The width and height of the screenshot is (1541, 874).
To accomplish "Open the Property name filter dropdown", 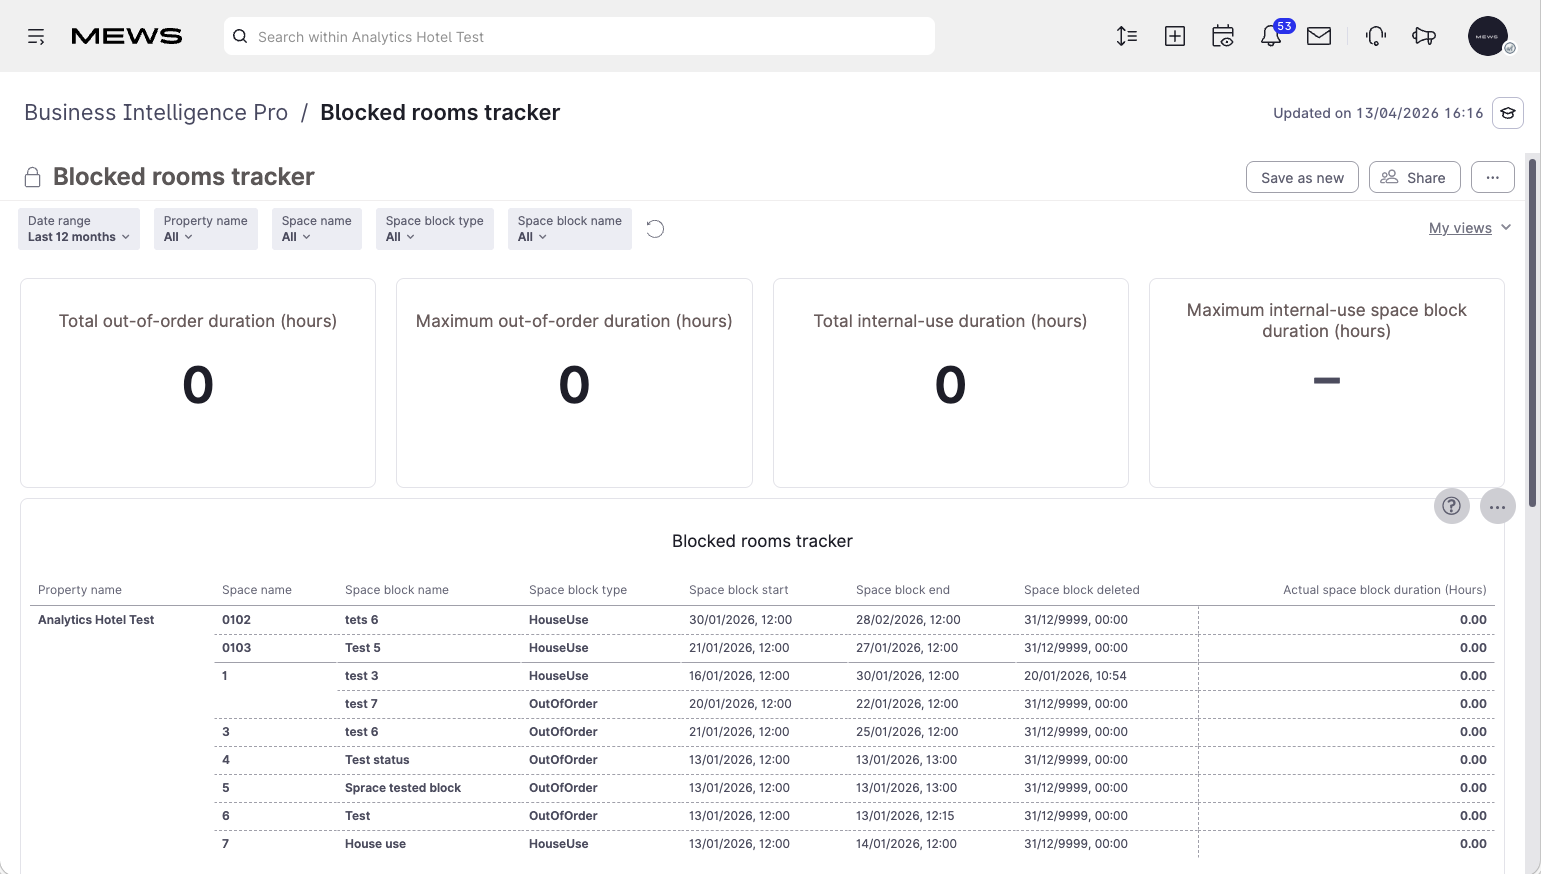I will pos(206,229).
